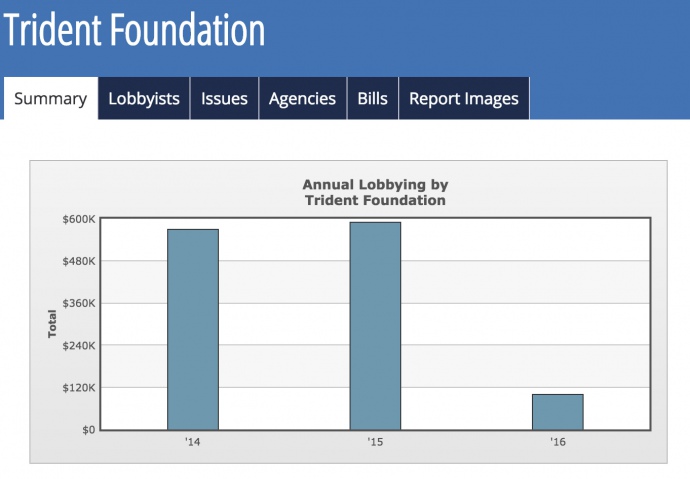Viewport: 690px width, 479px height.
Task: Click the $600K y-axis label
Action: click(77, 219)
